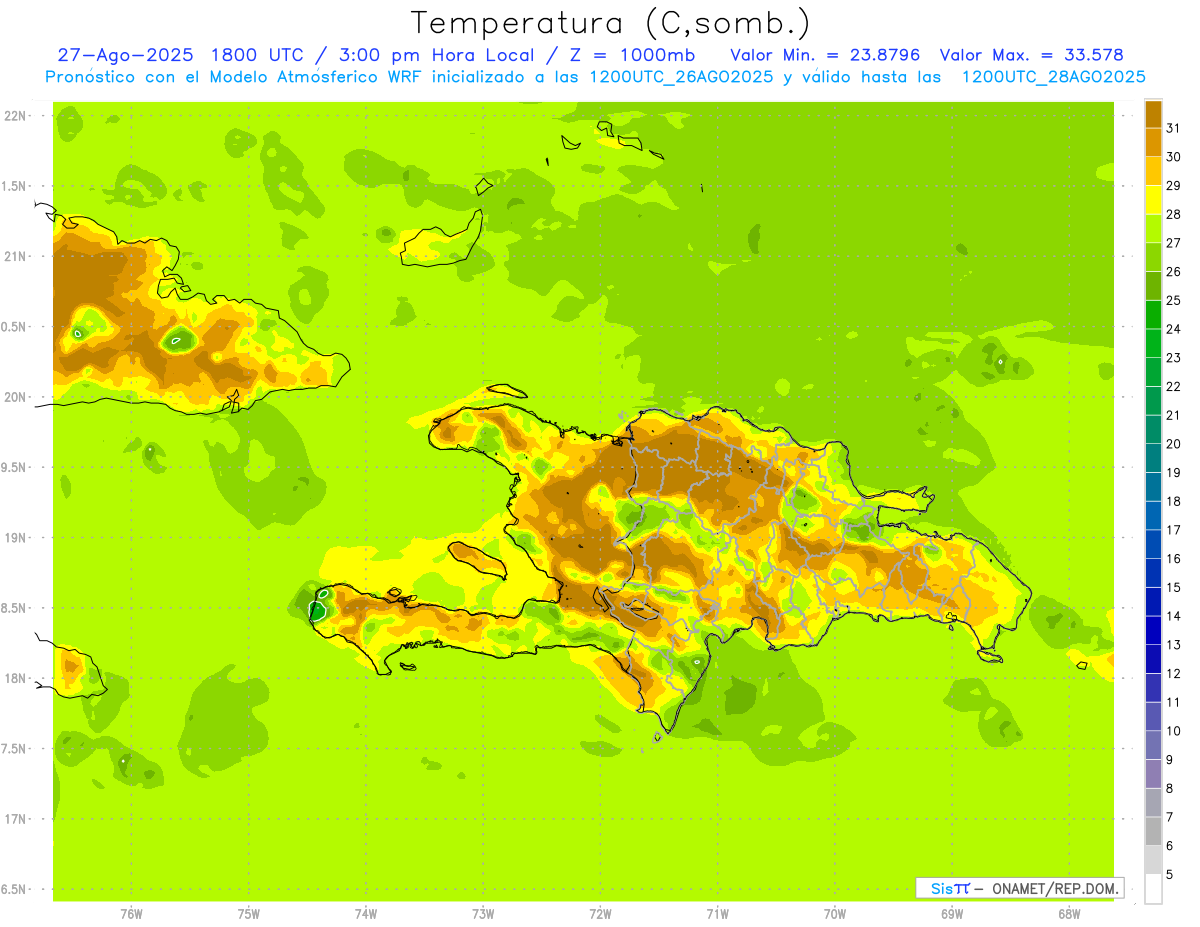The image size is (1200, 927).
Task: Click the "68W" longitude label
Action: tap(1069, 914)
